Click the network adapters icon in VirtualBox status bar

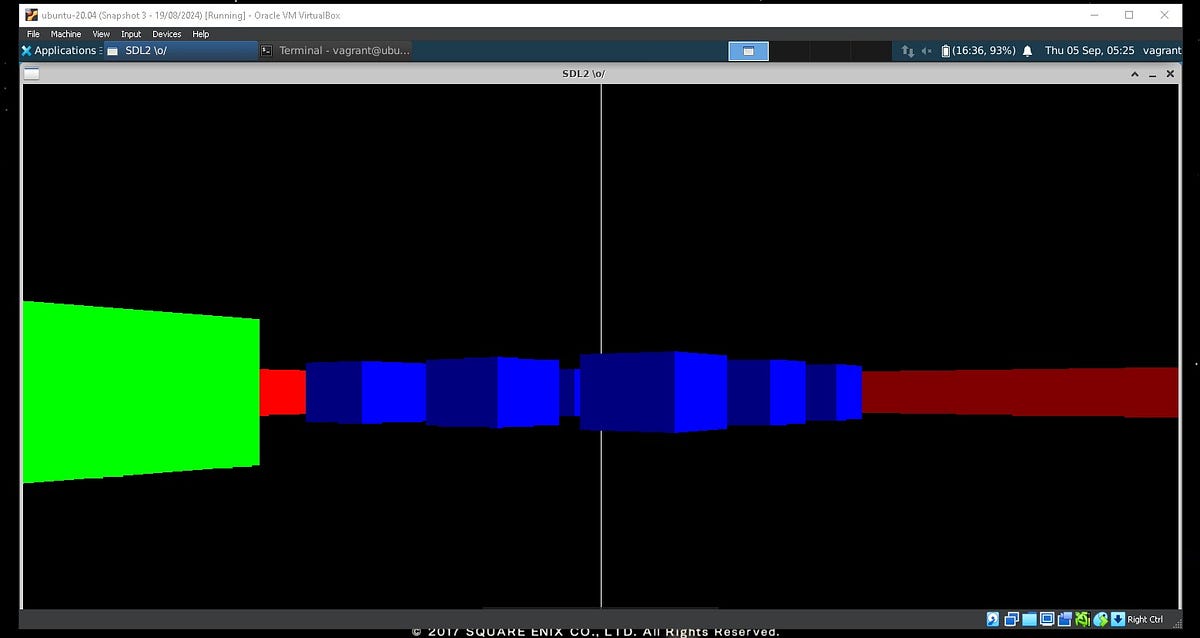point(1083,618)
